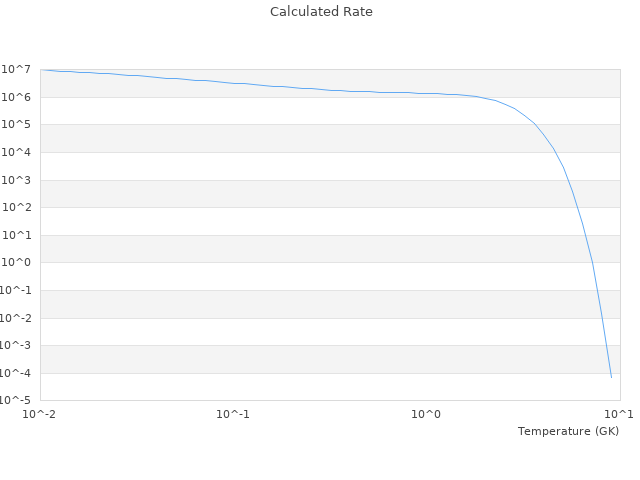
Task: Click the 'Temperature (GK)' x-axis title
Action: tap(568, 431)
